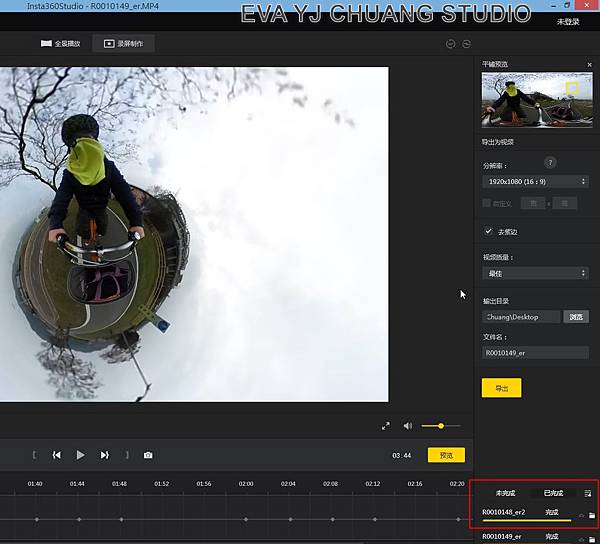Click the yellow 预览 preview button
This screenshot has width=600, height=544.
click(446, 455)
